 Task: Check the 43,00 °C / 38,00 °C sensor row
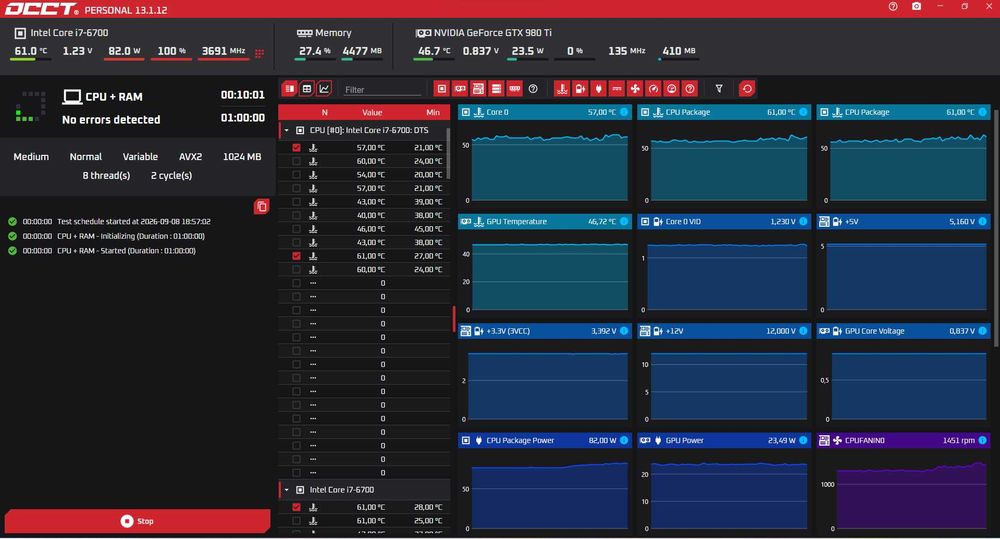point(297,242)
